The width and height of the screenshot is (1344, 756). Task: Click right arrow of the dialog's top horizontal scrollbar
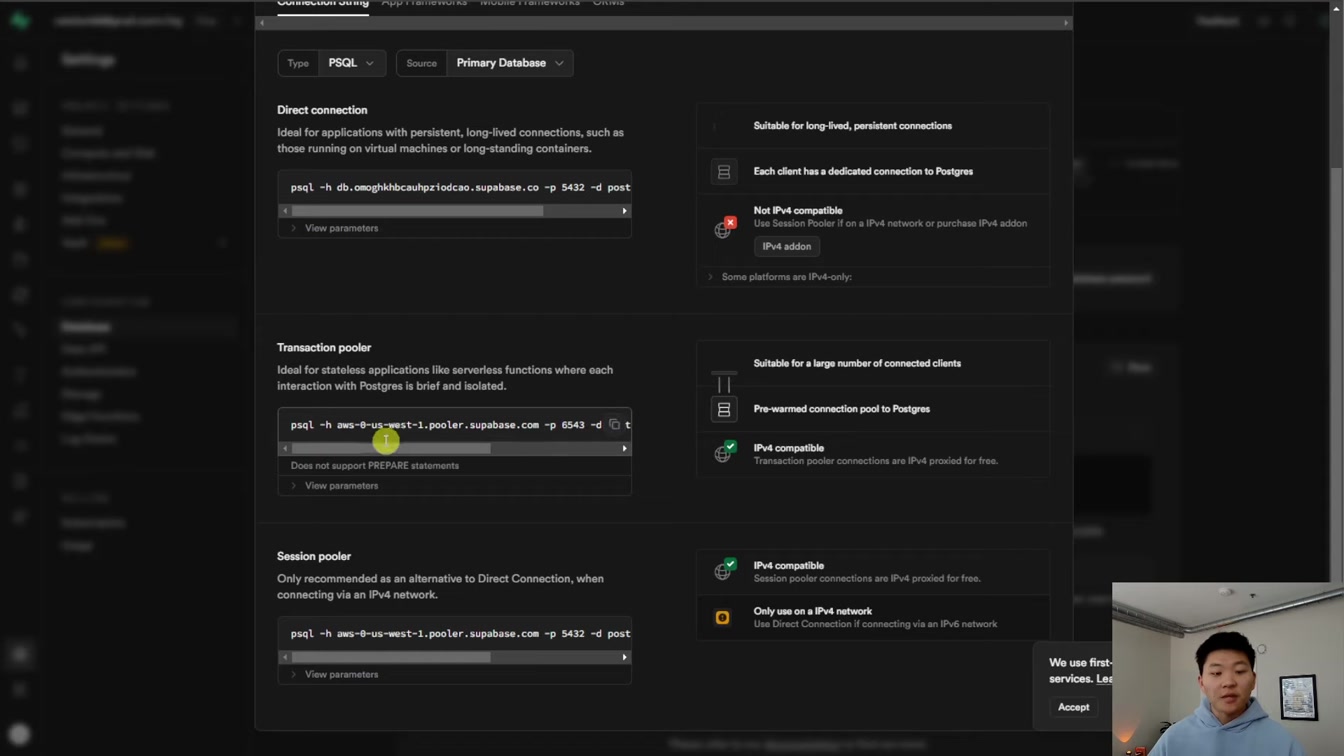1065,22
